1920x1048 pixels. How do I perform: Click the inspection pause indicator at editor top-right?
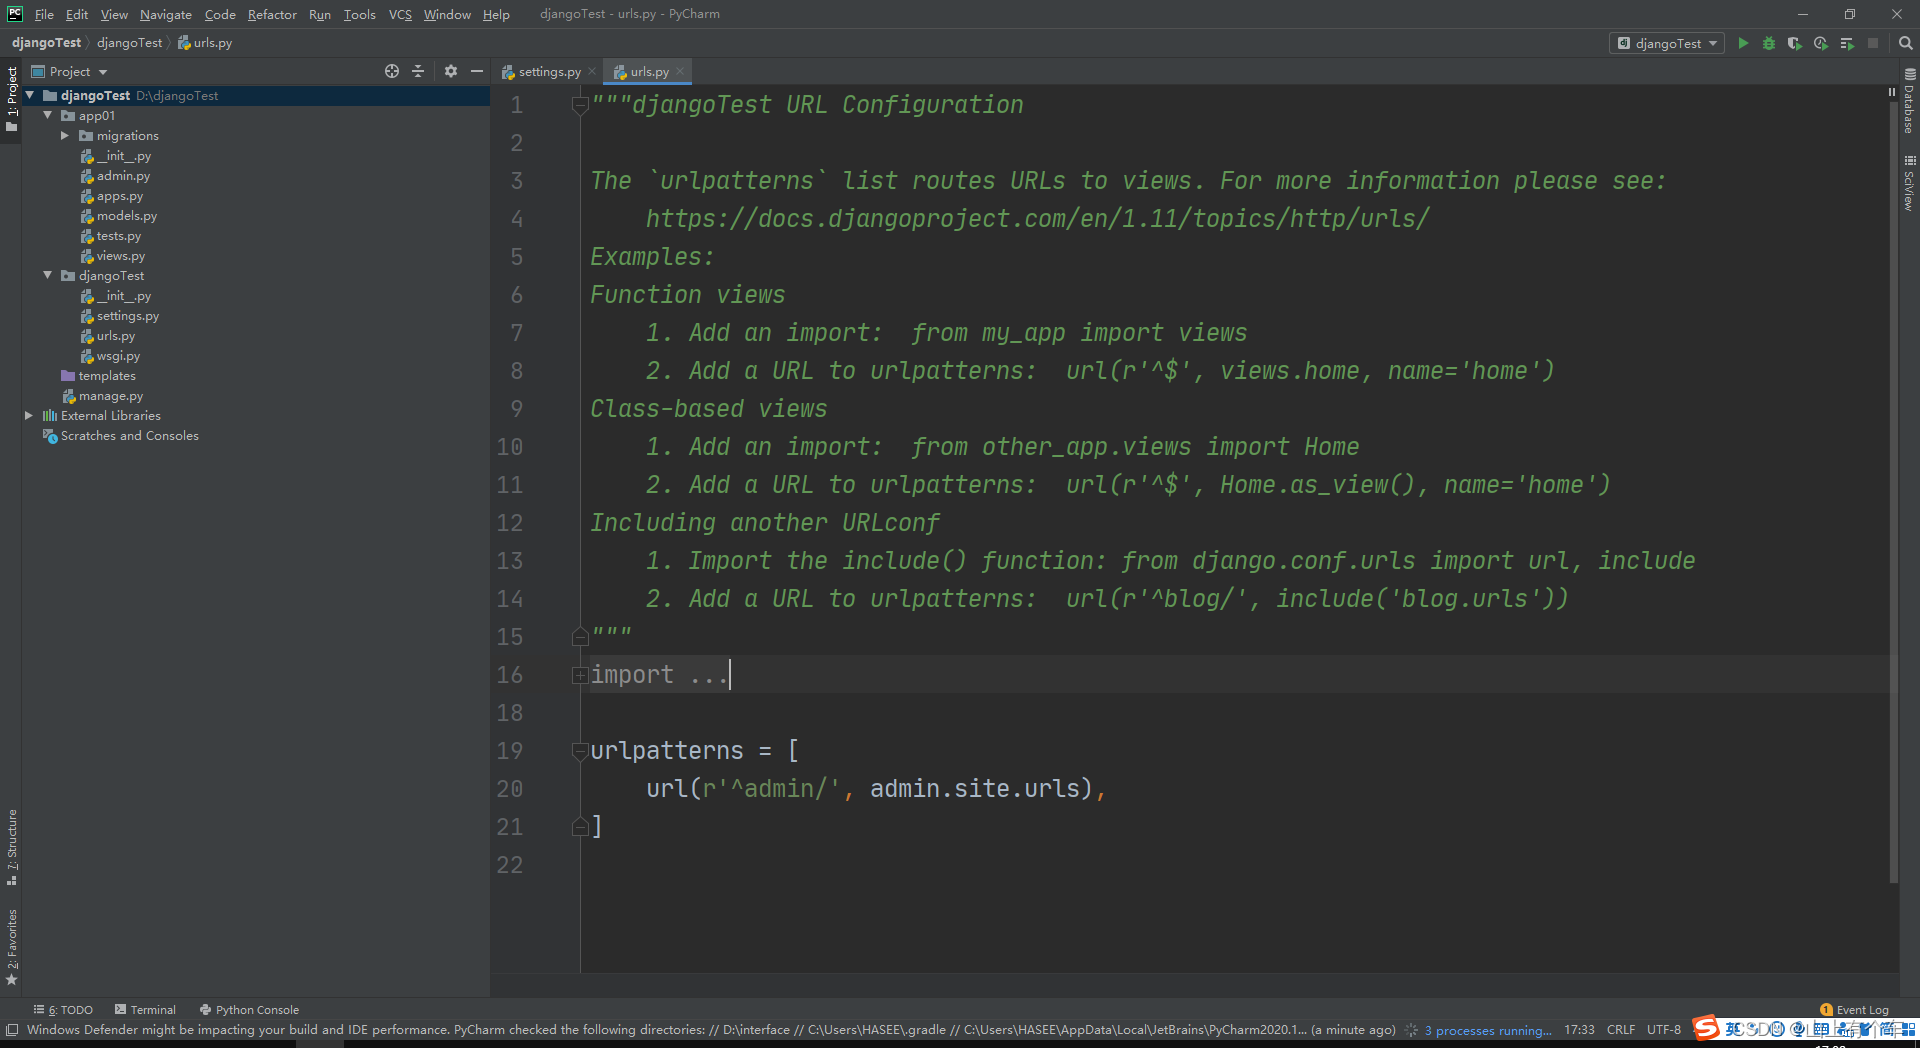[1892, 92]
